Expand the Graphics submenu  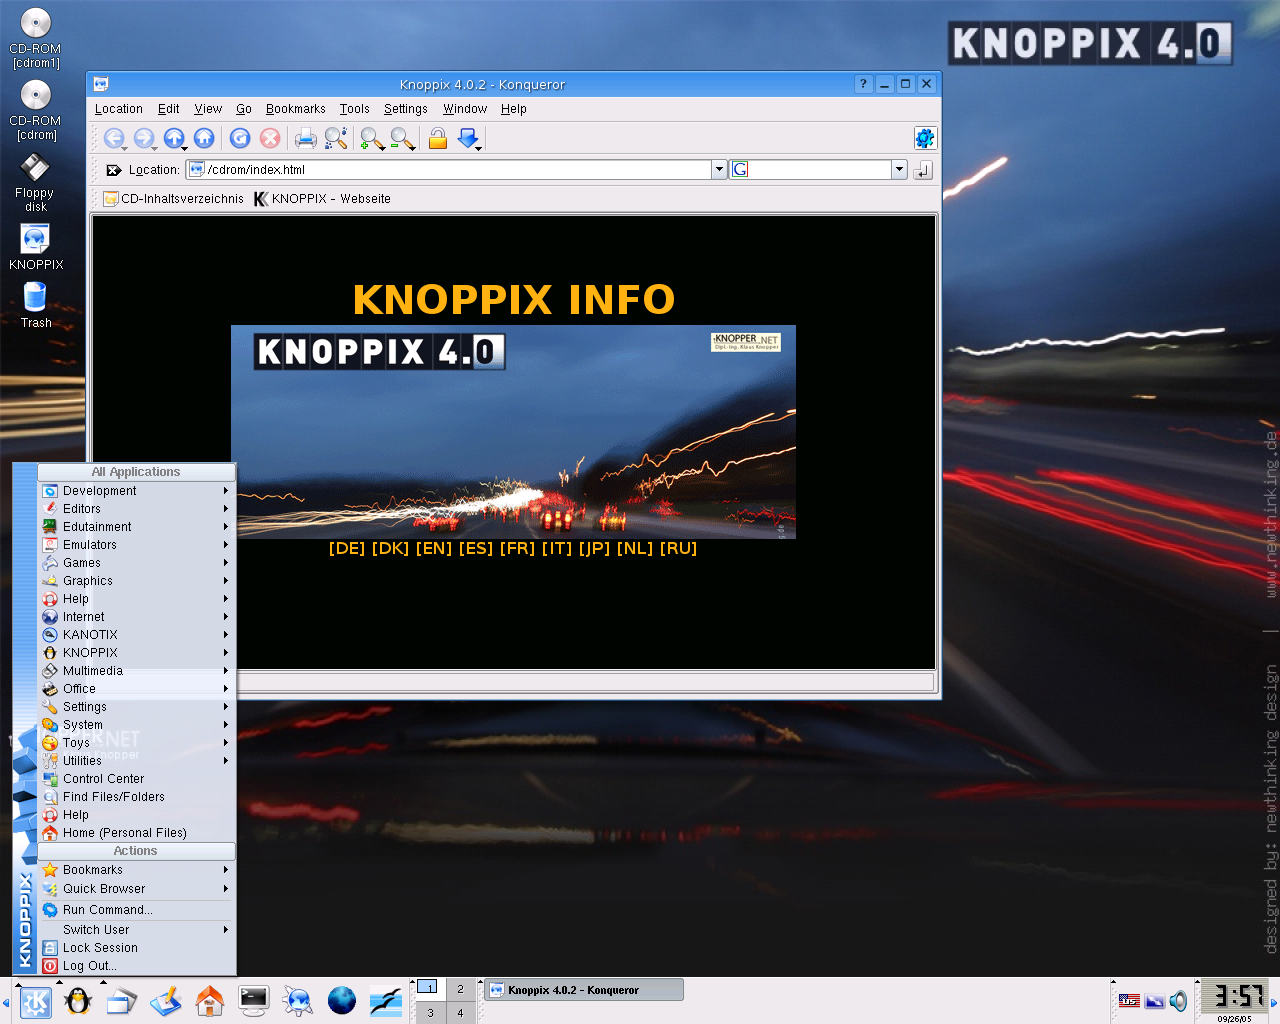[x=136, y=581]
